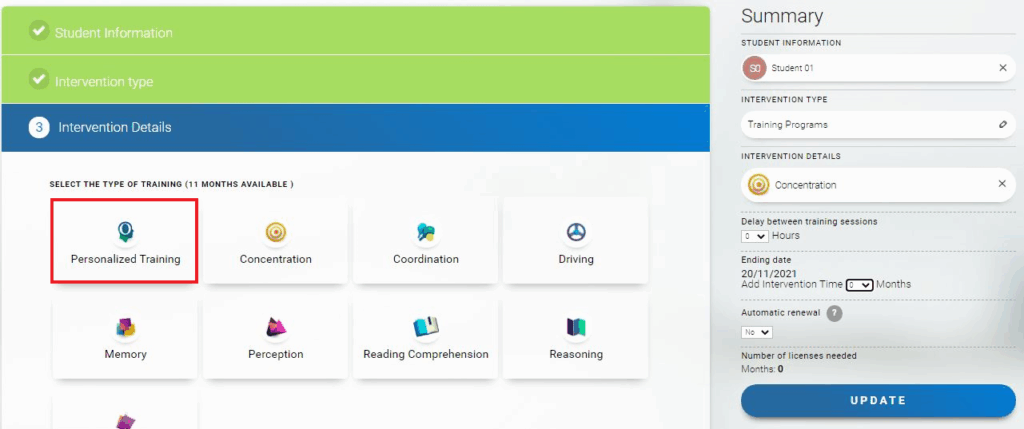
Task: Choose the Concentration target icon
Action: (x=276, y=232)
